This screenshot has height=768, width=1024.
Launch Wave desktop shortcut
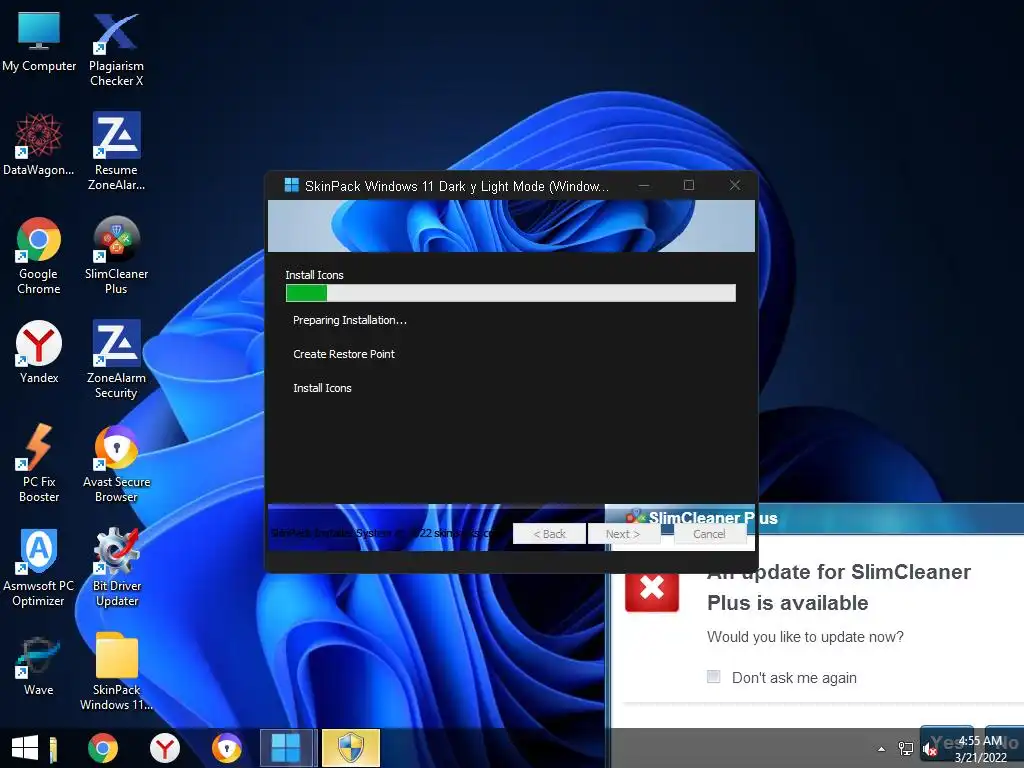pyautogui.click(x=39, y=665)
